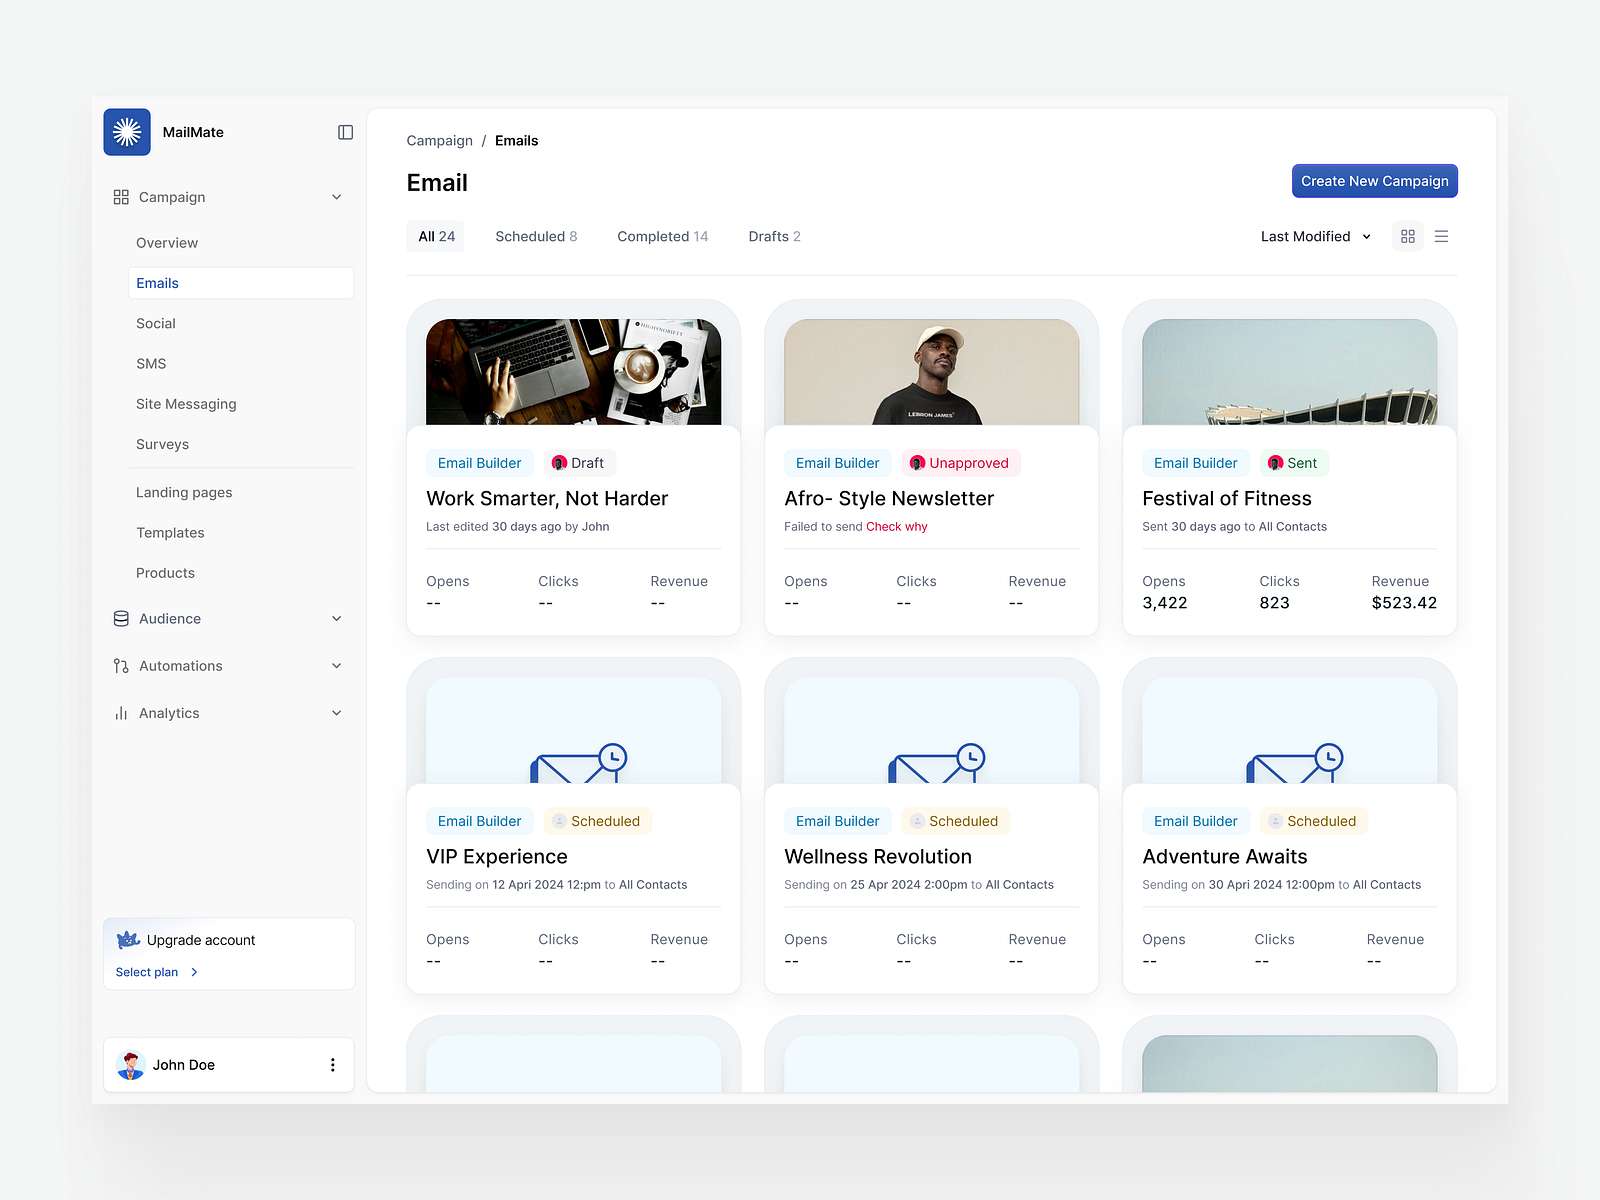The width and height of the screenshot is (1600, 1200).
Task: Select the All 24 tab
Action: tap(436, 236)
